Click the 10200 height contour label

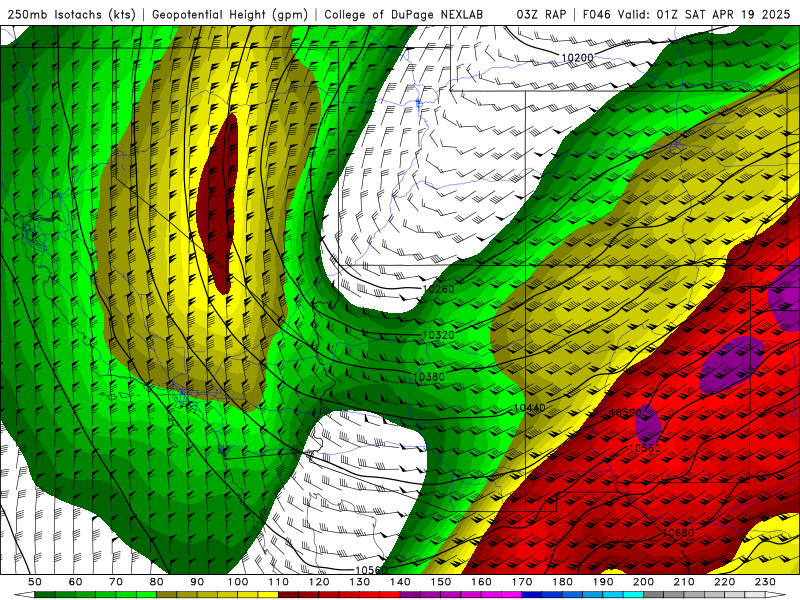click(578, 58)
